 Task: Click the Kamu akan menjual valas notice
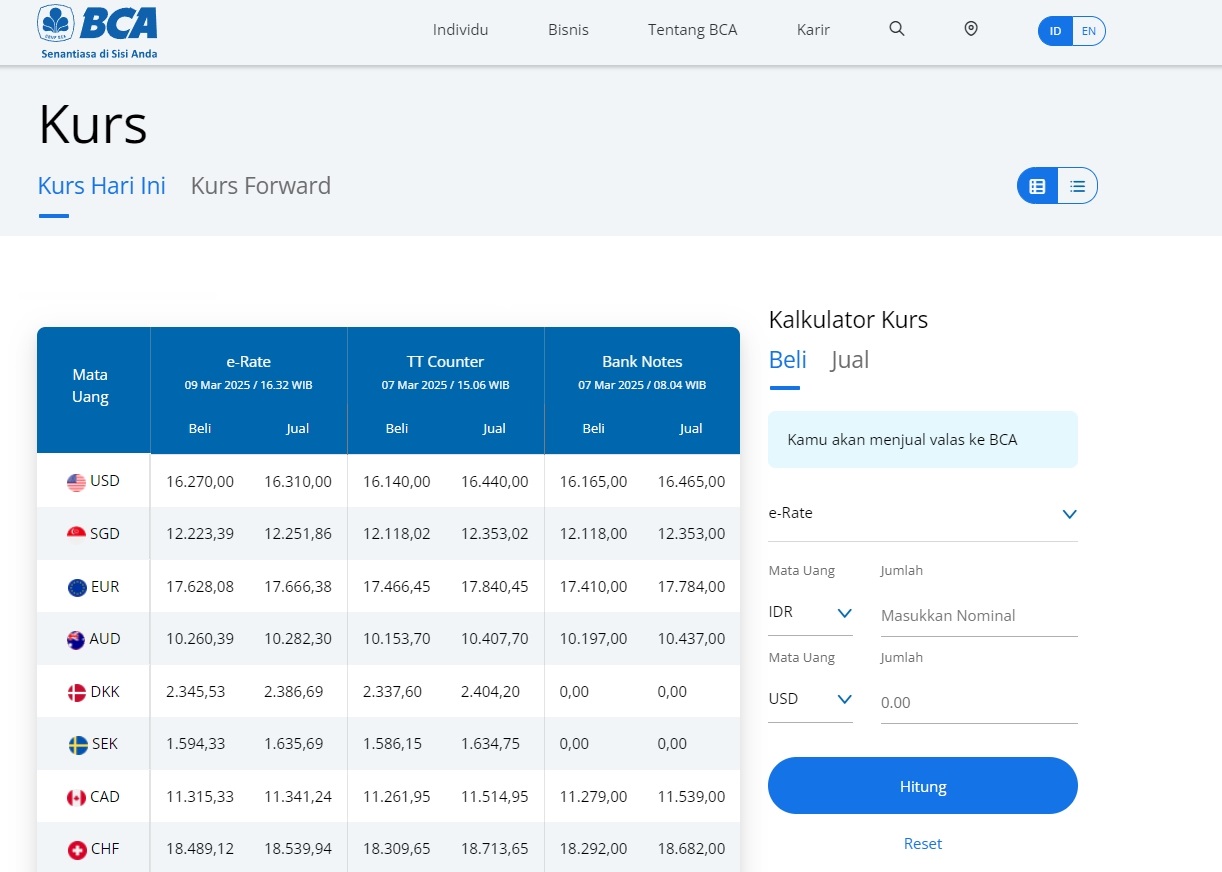[923, 439]
